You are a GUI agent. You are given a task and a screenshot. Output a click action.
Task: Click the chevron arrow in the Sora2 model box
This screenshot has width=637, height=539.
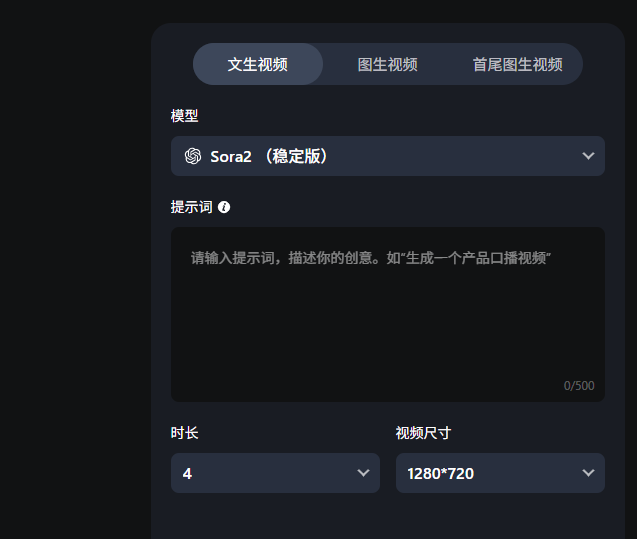(x=588, y=156)
